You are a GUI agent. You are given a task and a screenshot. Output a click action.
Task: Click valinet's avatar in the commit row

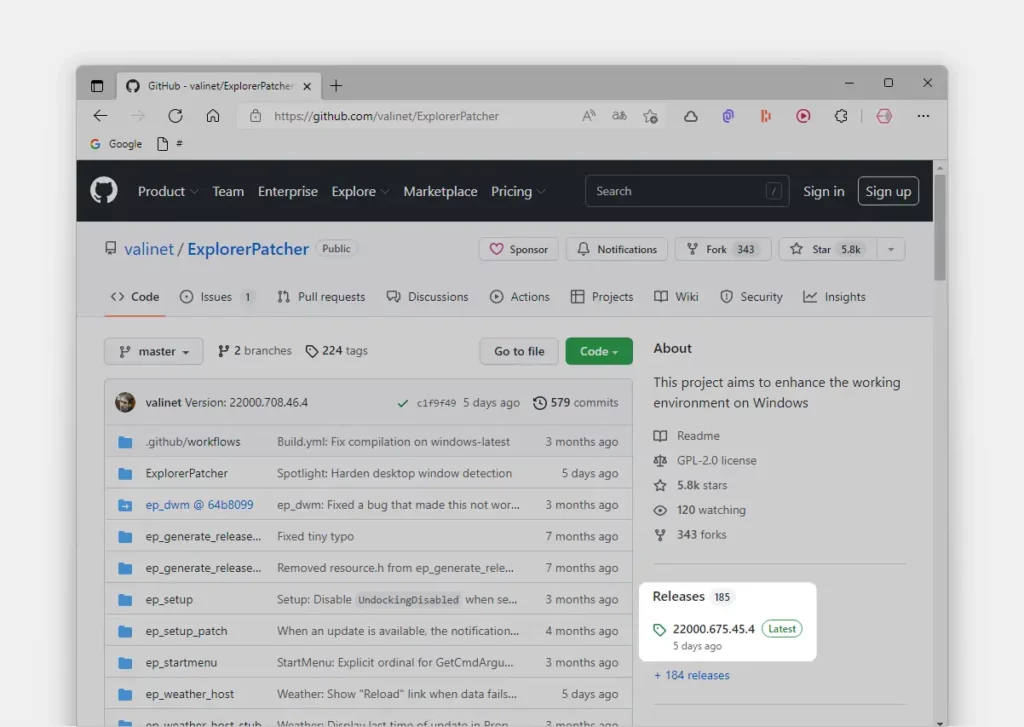click(x=125, y=403)
